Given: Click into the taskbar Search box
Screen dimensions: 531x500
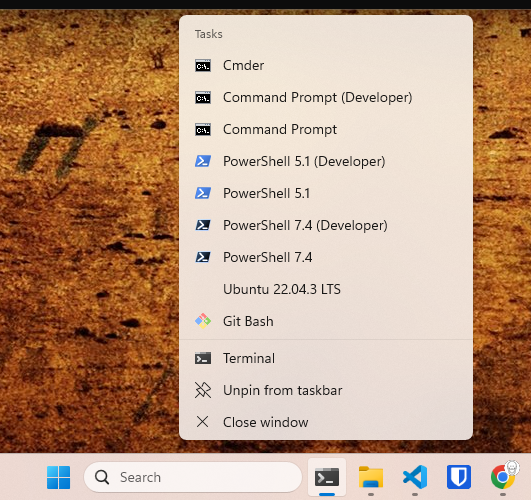Looking at the screenshot, I should 193,477.
